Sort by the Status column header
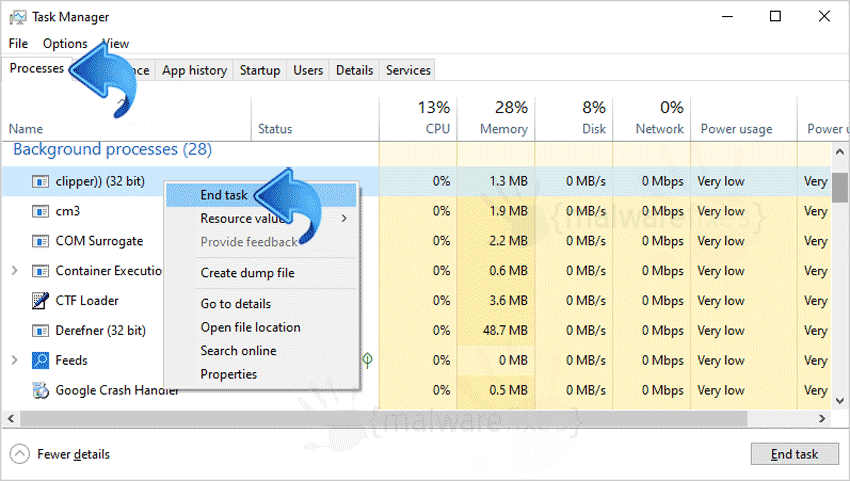 click(x=315, y=119)
